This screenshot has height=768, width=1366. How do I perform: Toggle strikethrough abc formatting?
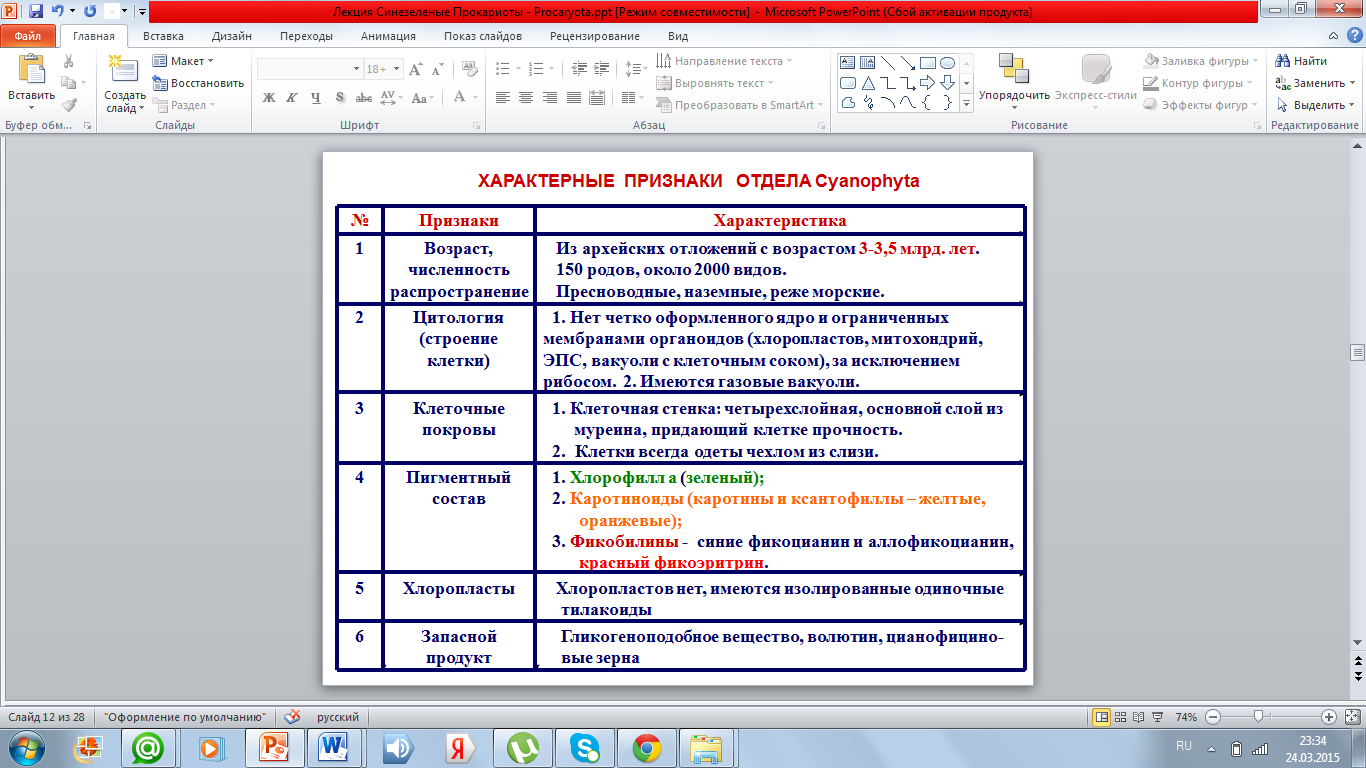[x=364, y=97]
